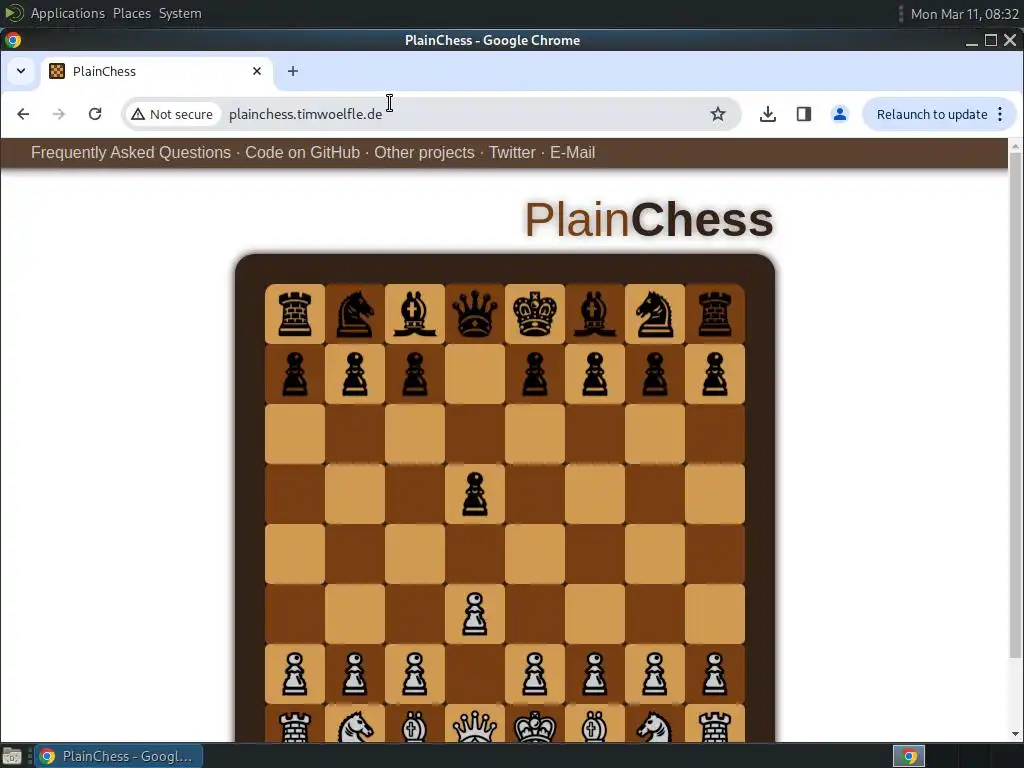
Task: Open Chrome downloads icon
Action: [x=768, y=114]
